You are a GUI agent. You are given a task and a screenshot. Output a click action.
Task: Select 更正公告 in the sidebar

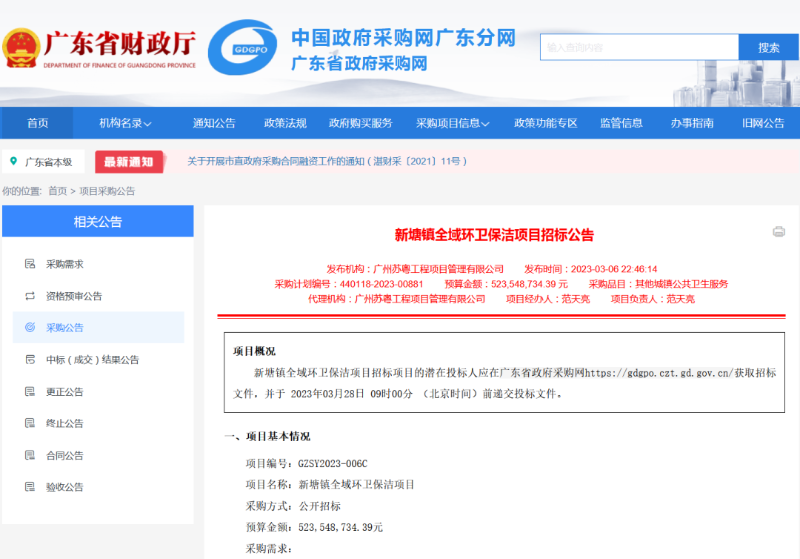pyautogui.click(x=64, y=392)
